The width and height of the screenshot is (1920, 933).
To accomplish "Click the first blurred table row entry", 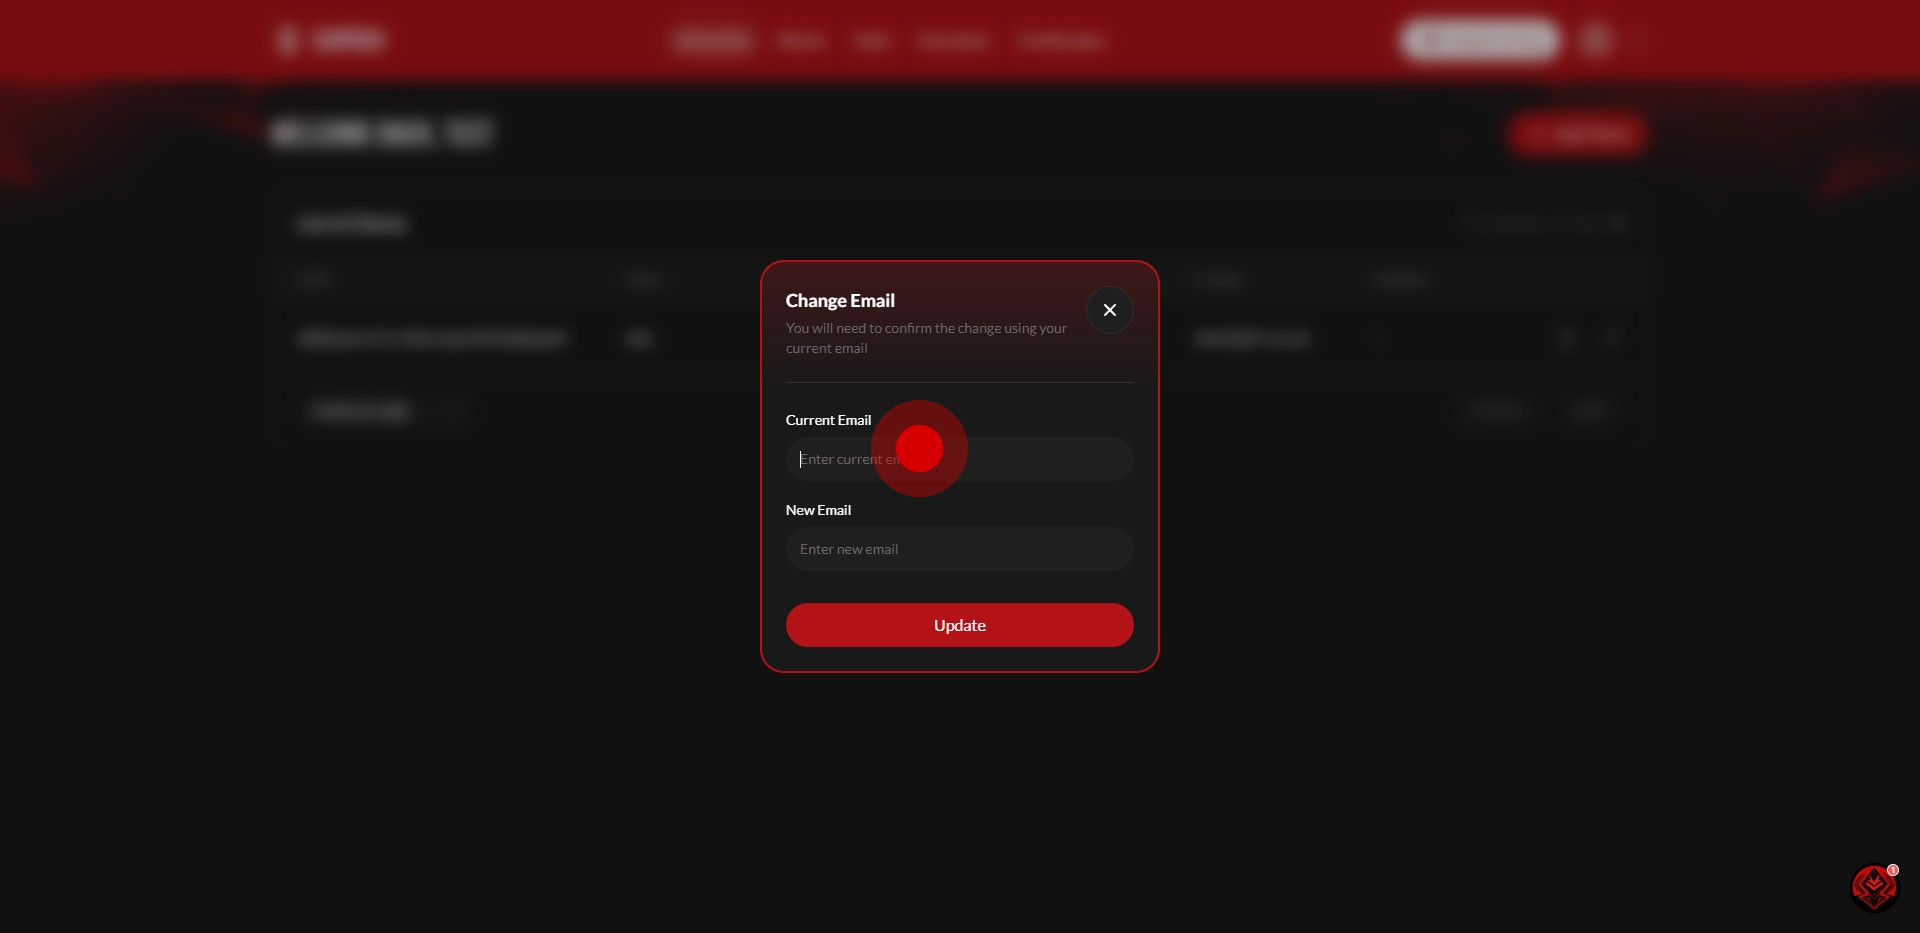I will click(x=432, y=339).
